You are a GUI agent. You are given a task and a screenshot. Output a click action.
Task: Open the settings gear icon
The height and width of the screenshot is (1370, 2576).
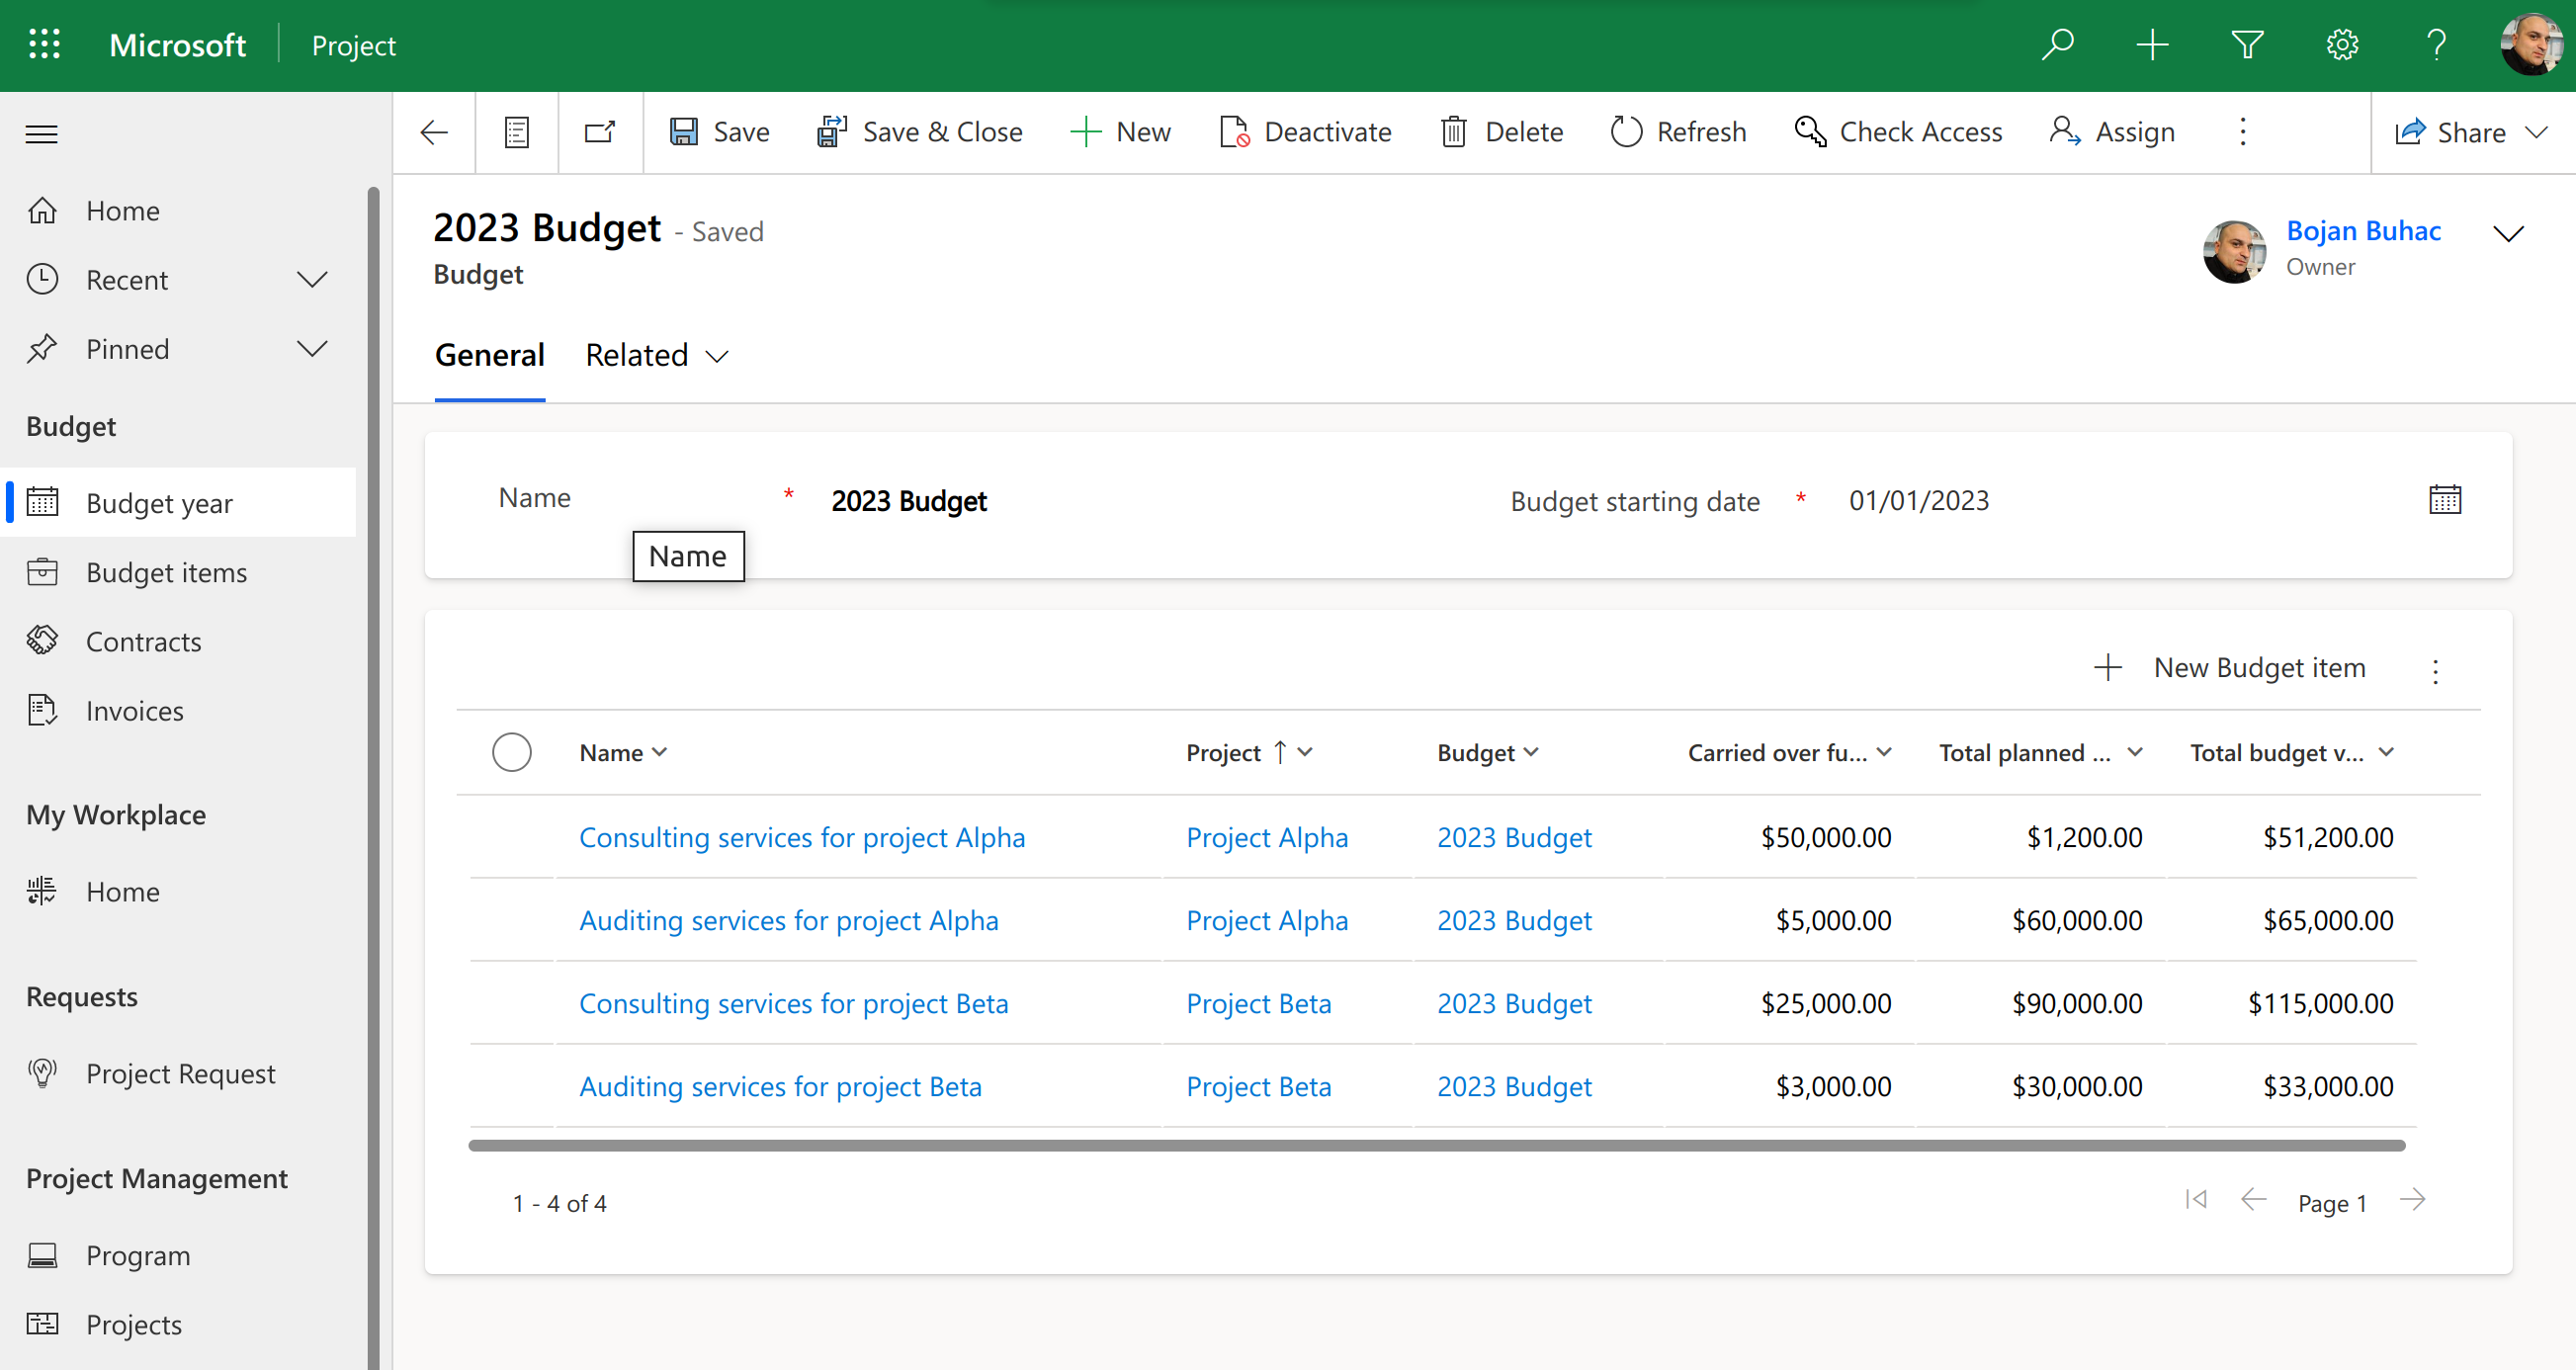[x=2342, y=45]
